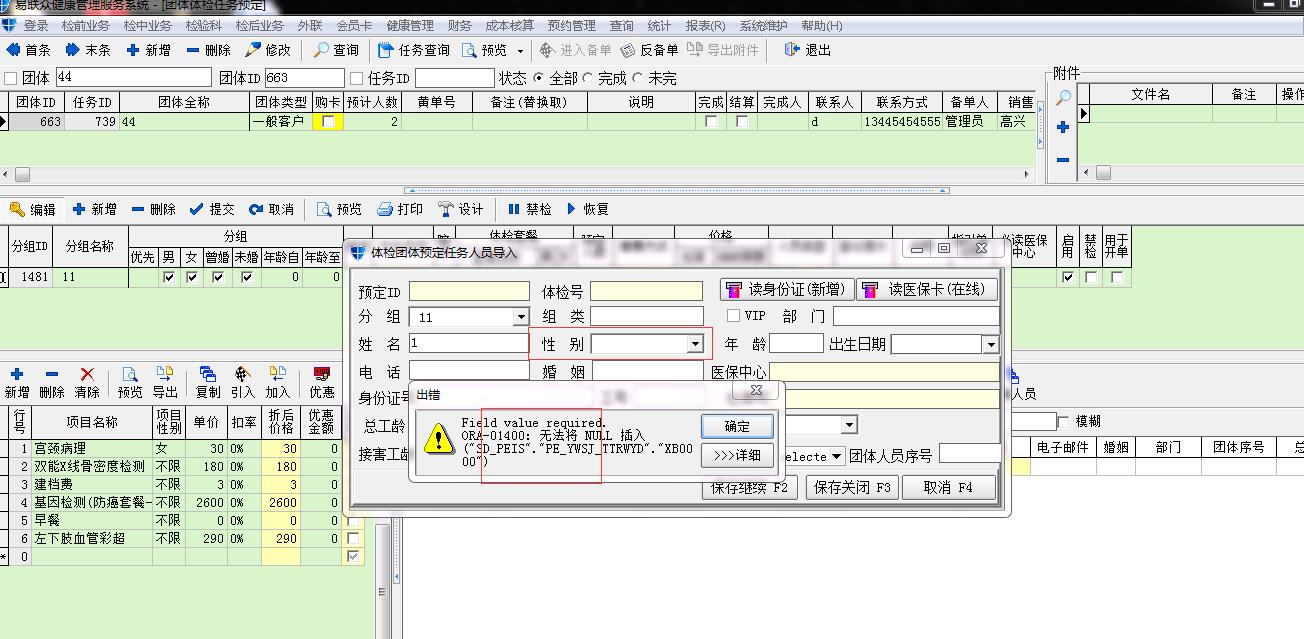The height and width of the screenshot is (639, 1304).
Task: Open the 登录 menu
Action: coord(35,26)
